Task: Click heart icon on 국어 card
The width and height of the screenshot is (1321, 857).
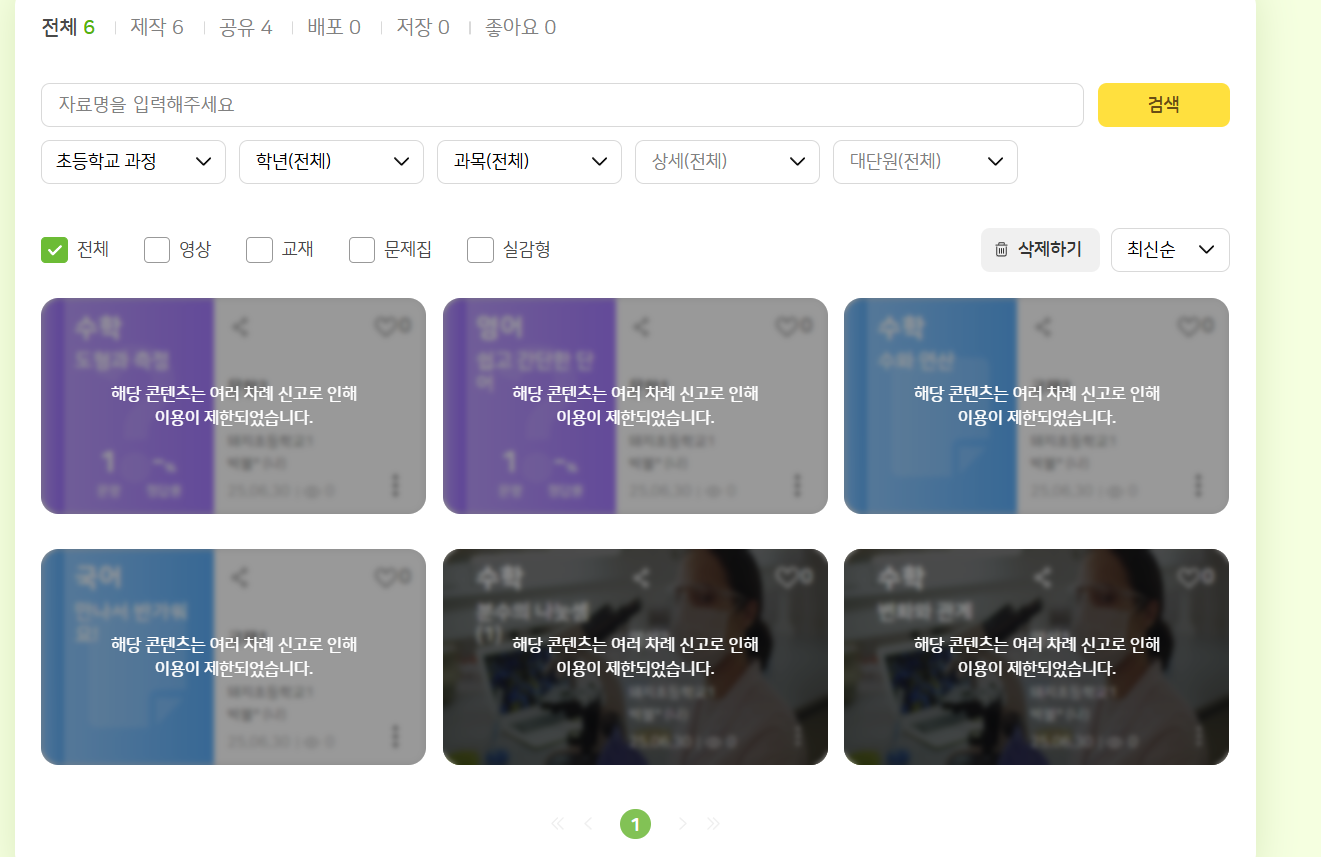Action: [x=385, y=577]
